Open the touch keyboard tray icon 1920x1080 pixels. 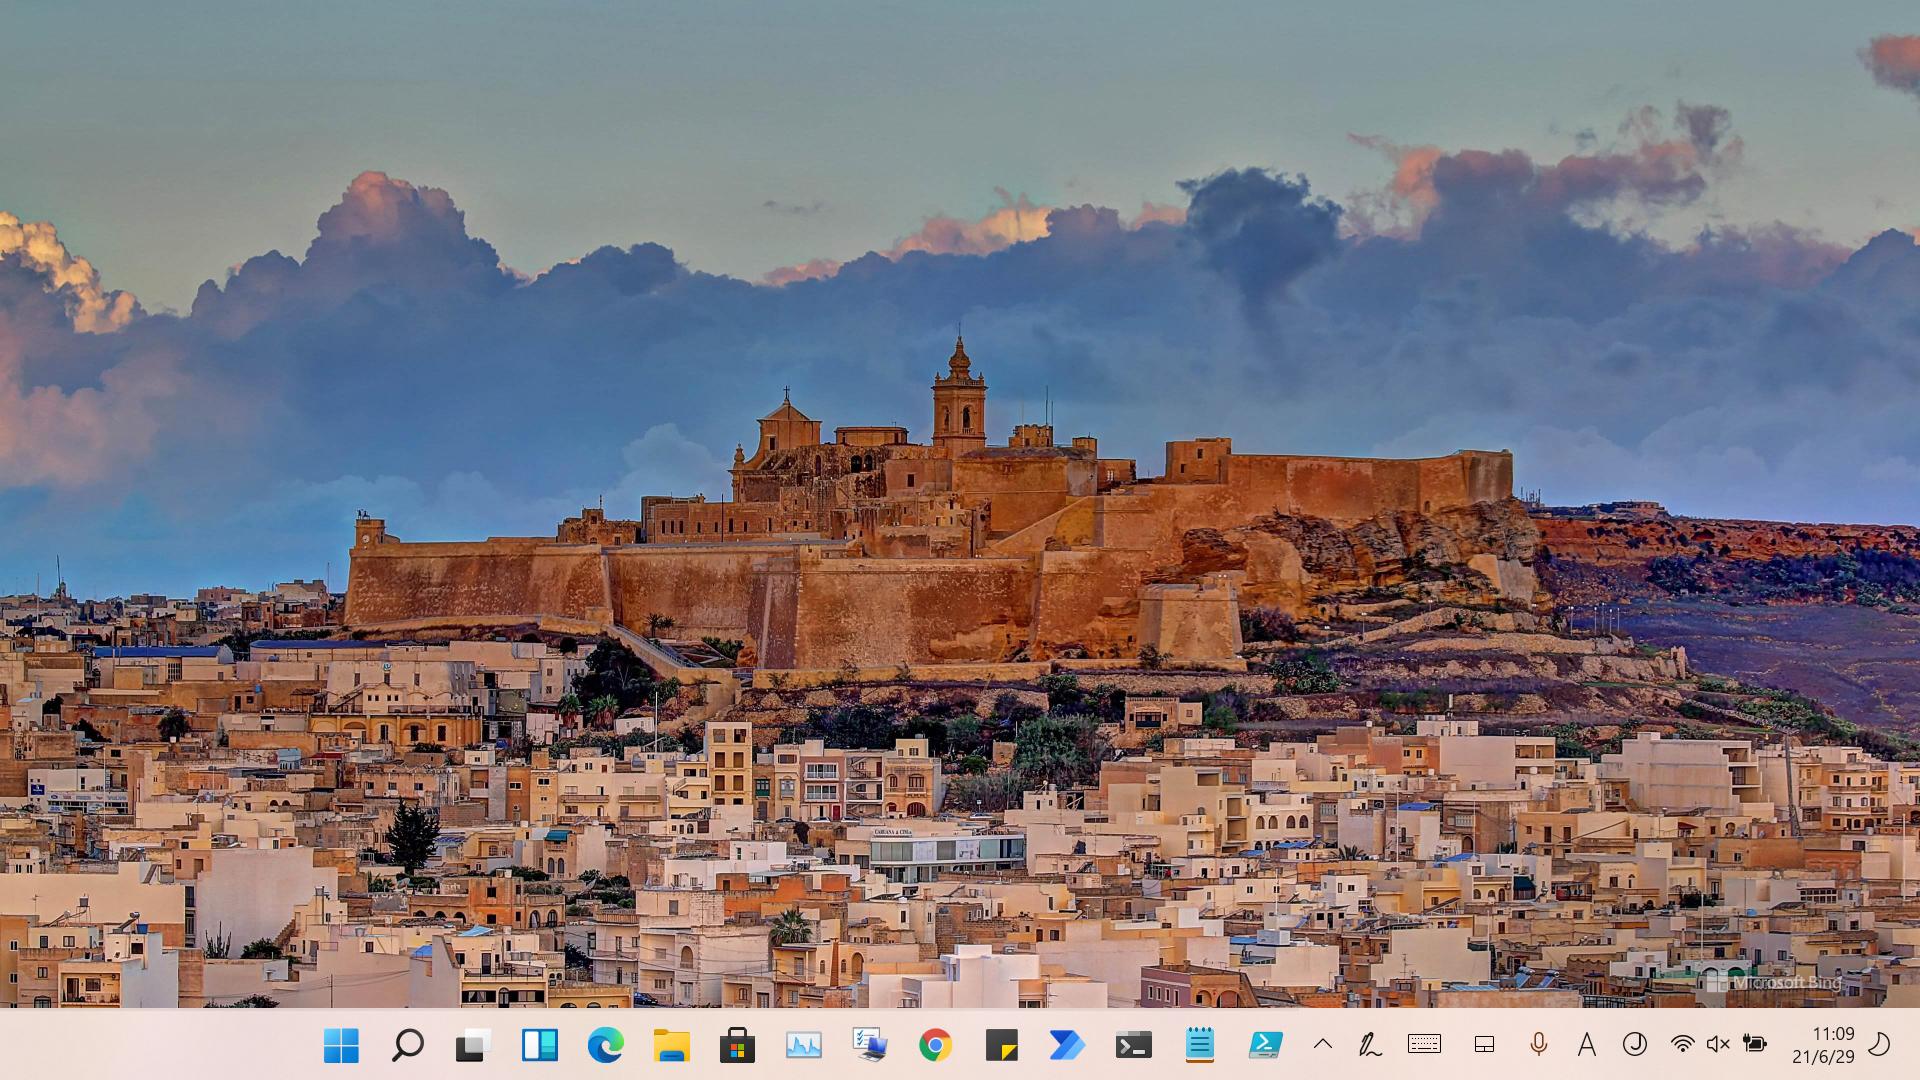click(x=1424, y=1044)
